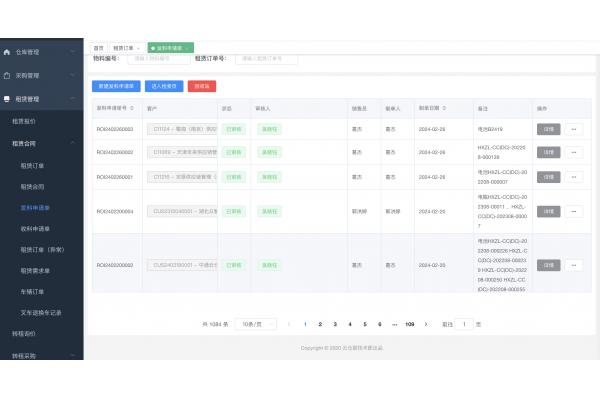Select 收料申请单 in the sidebar
Image resolution: width=600 pixels, height=400 pixels.
(x=36, y=228)
